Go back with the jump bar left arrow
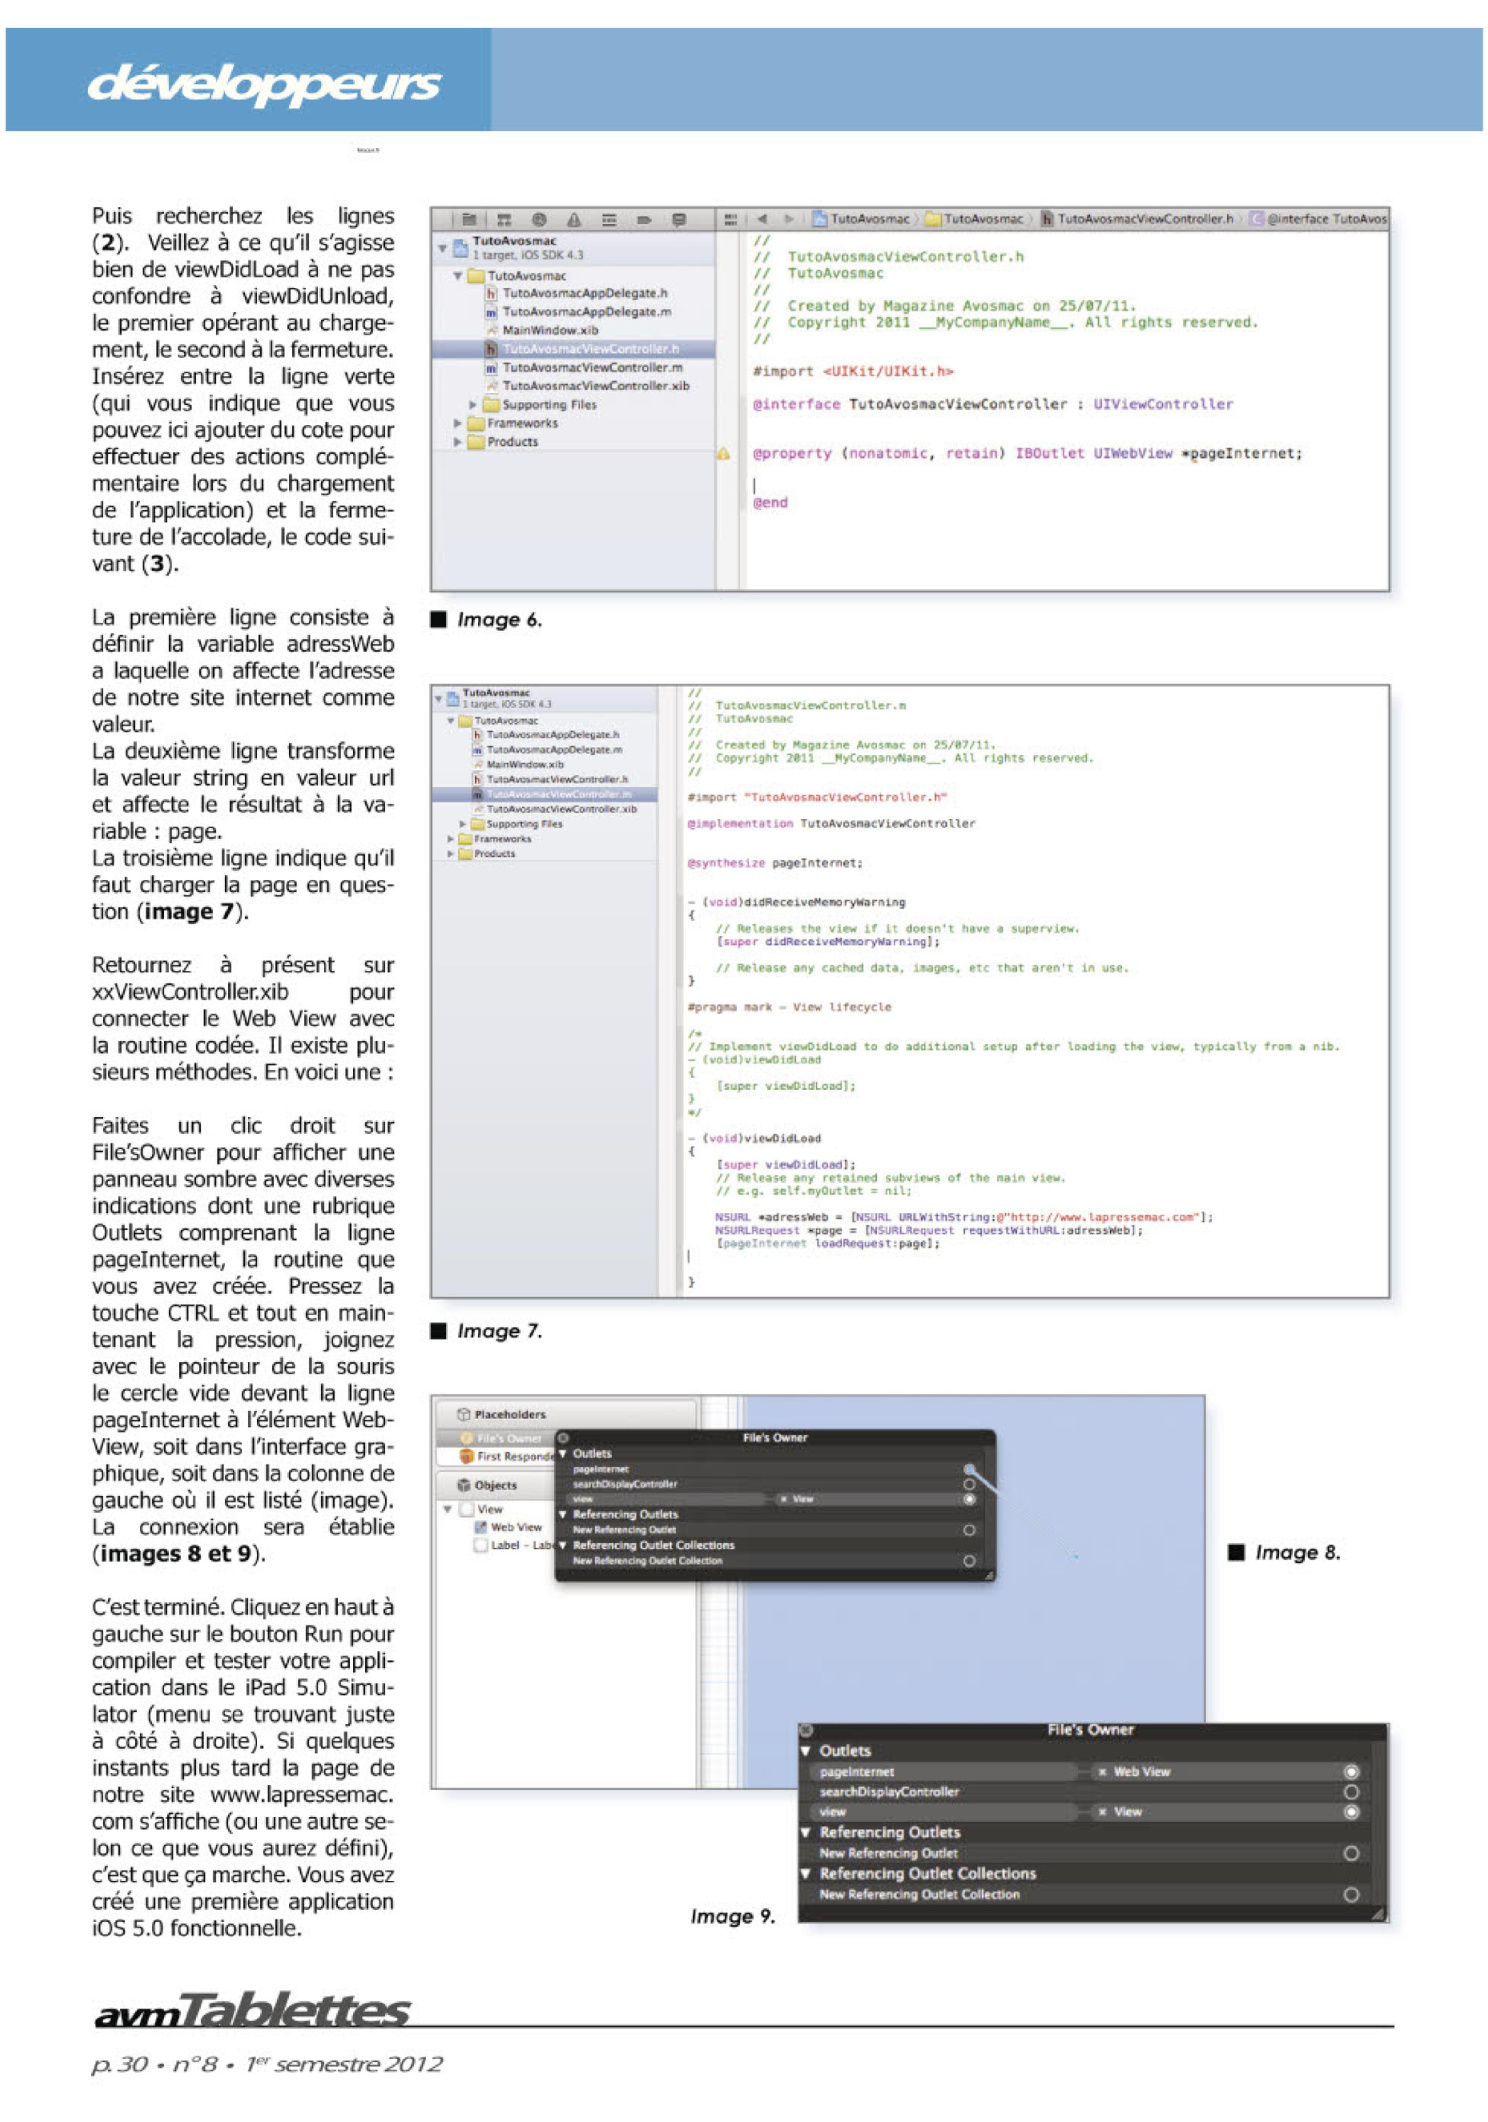The width and height of the screenshot is (1488, 2122). click(x=762, y=219)
